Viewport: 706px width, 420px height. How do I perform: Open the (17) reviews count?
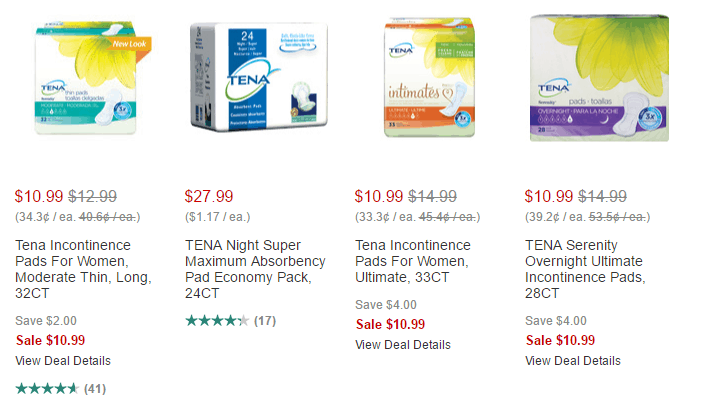(x=265, y=321)
